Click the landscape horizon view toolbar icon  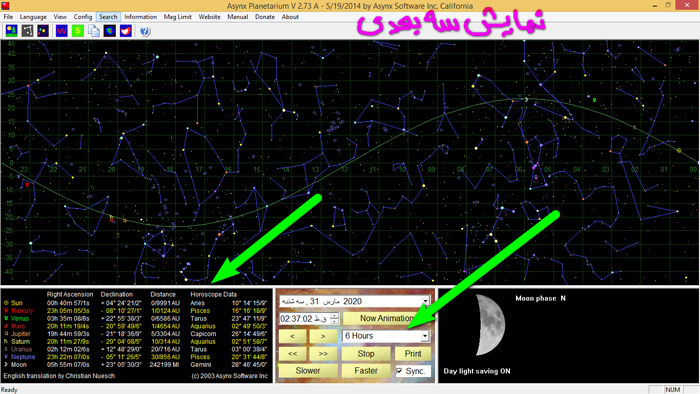click(x=12, y=31)
